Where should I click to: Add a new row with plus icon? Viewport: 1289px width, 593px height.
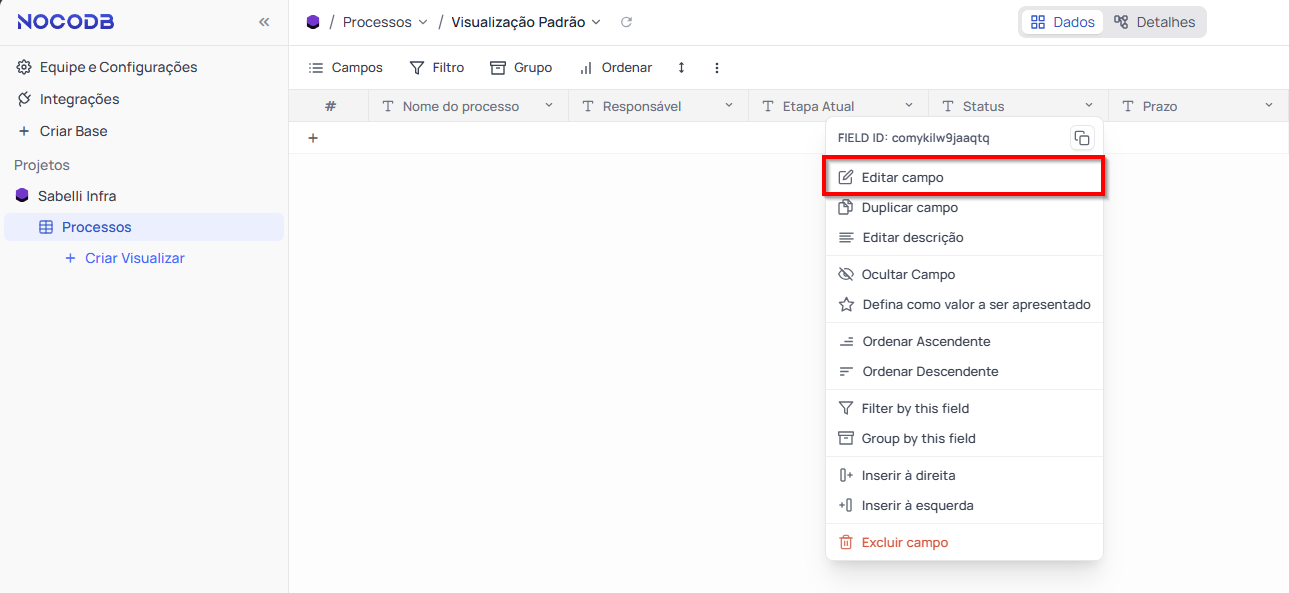[313, 138]
